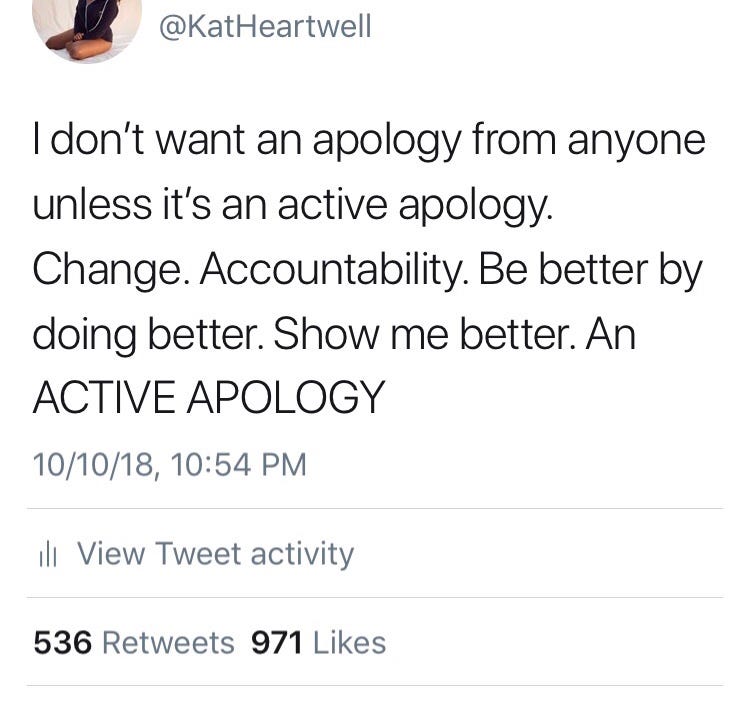The height and width of the screenshot is (702, 738).
Task: Click the ACTIVE APOLOGY text line
Action: [x=209, y=398]
